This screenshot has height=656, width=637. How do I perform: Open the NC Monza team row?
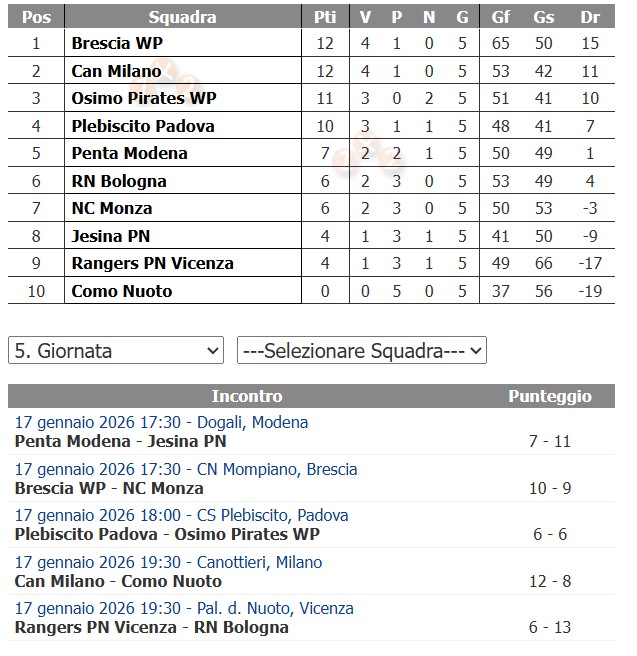pyautogui.click(x=112, y=208)
